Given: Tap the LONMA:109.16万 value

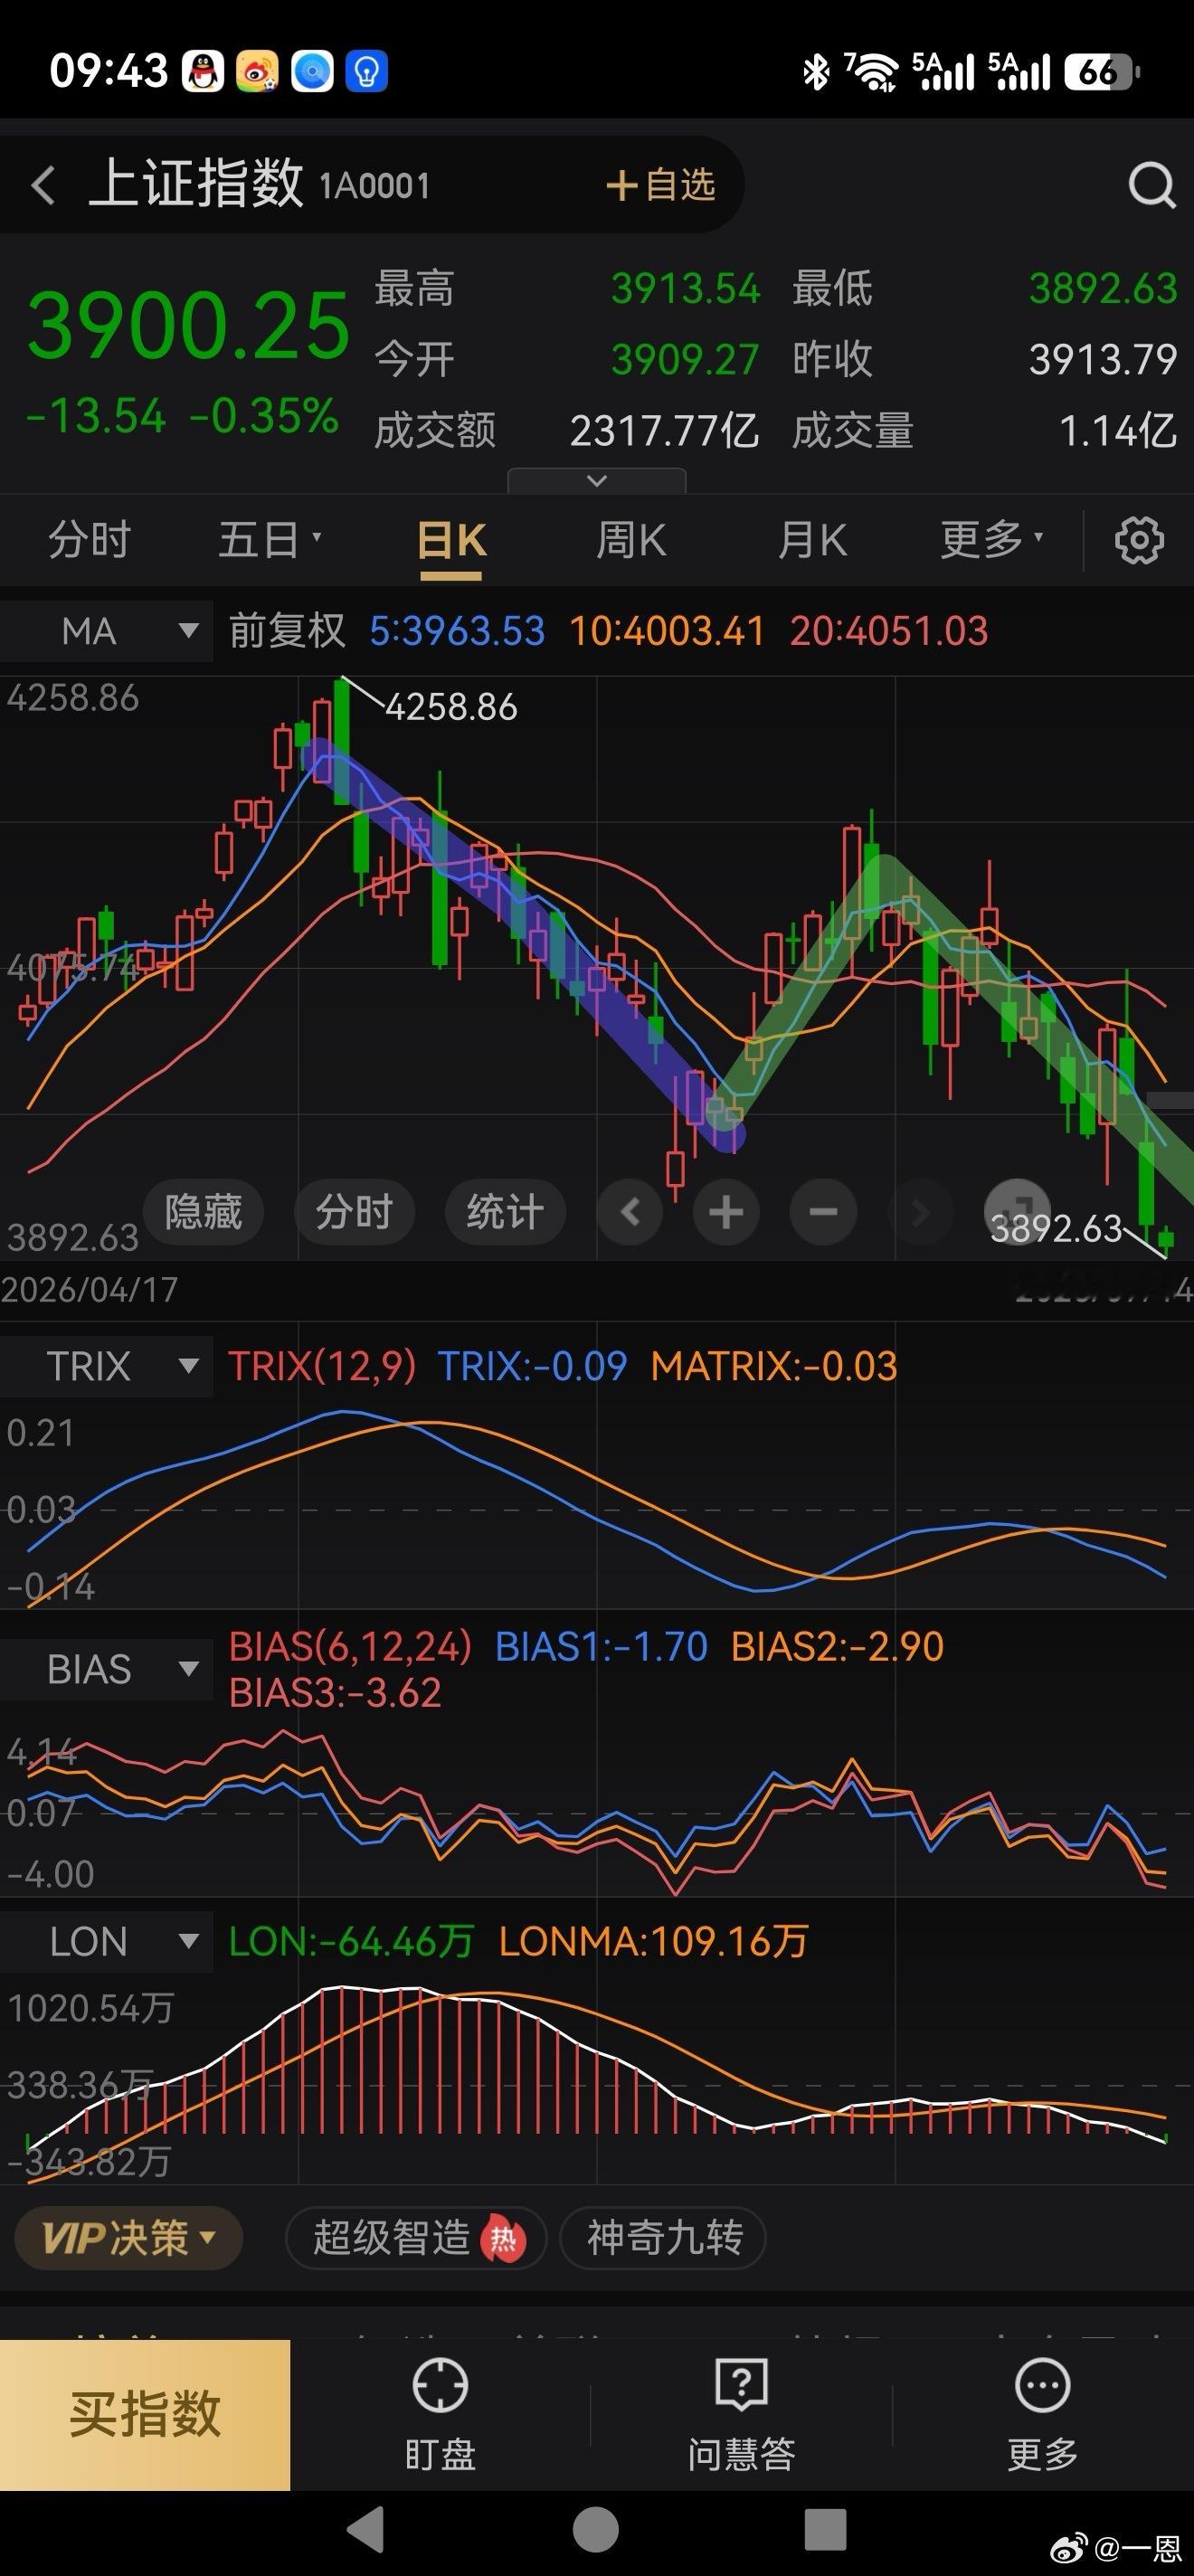Looking at the screenshot, I should 653,1942.
